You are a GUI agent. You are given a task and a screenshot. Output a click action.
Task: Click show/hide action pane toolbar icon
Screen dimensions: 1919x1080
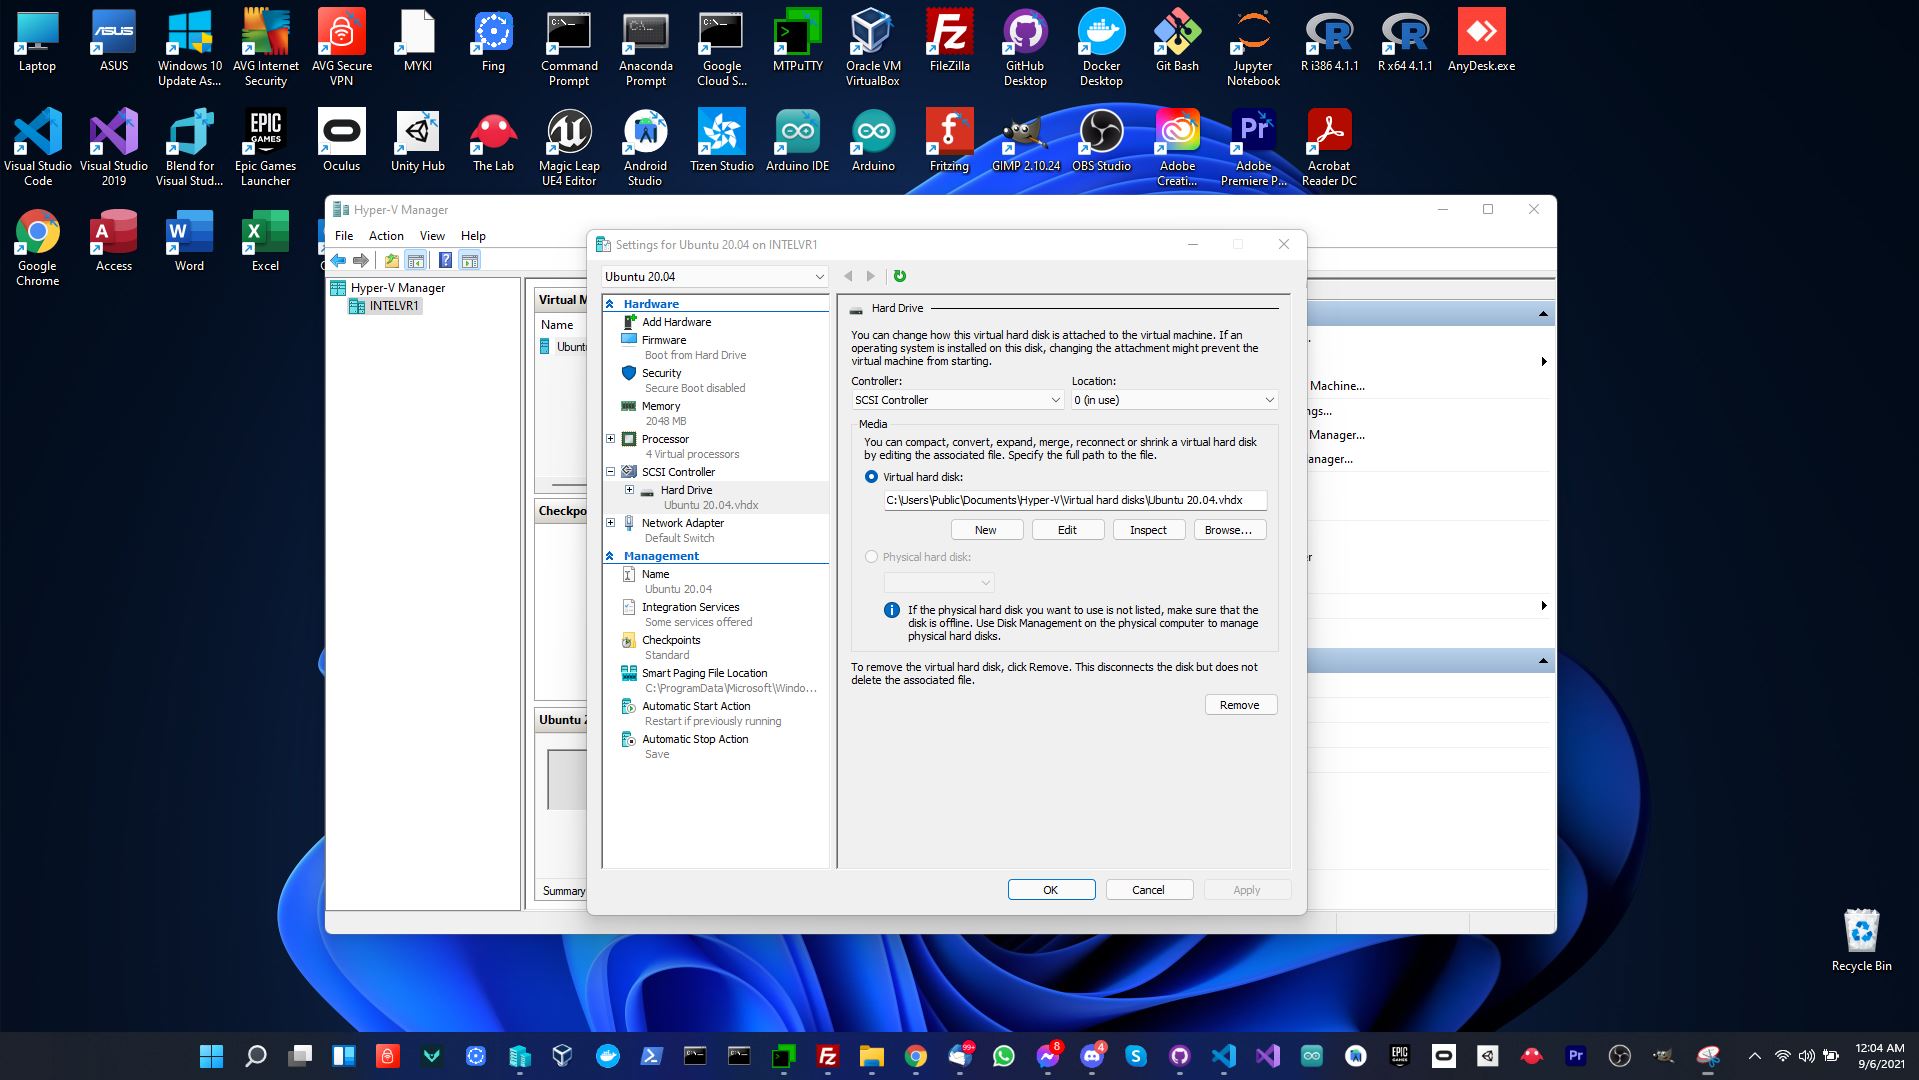(x=470, y=261)
